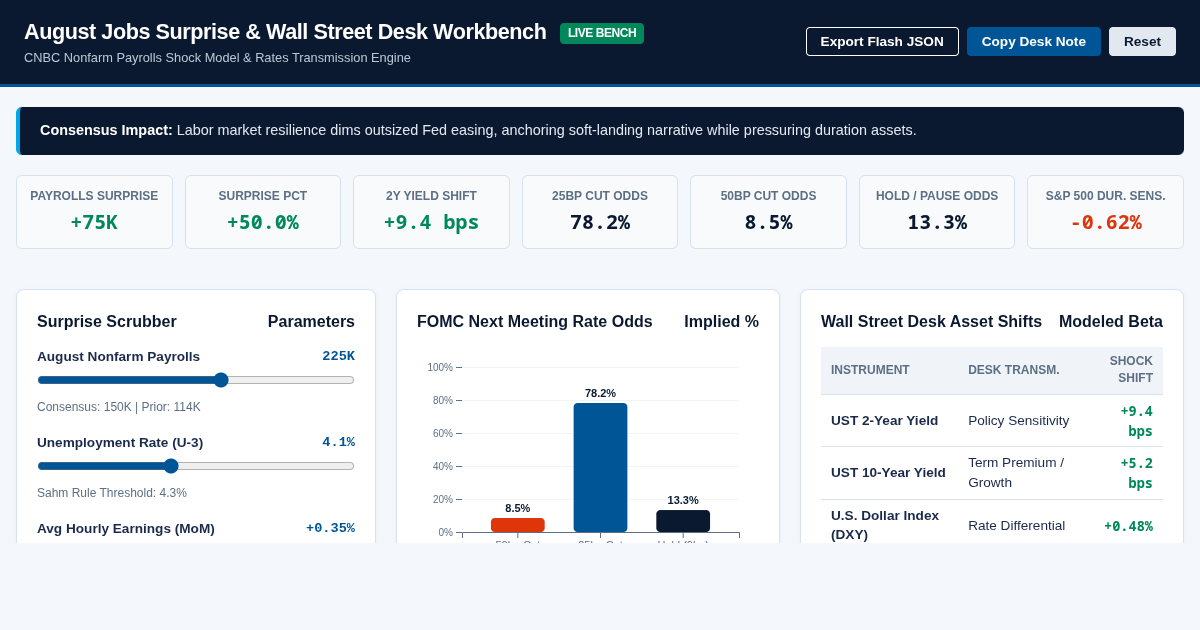Select the Payrolls Surprise +75K card

pos(94,212)
